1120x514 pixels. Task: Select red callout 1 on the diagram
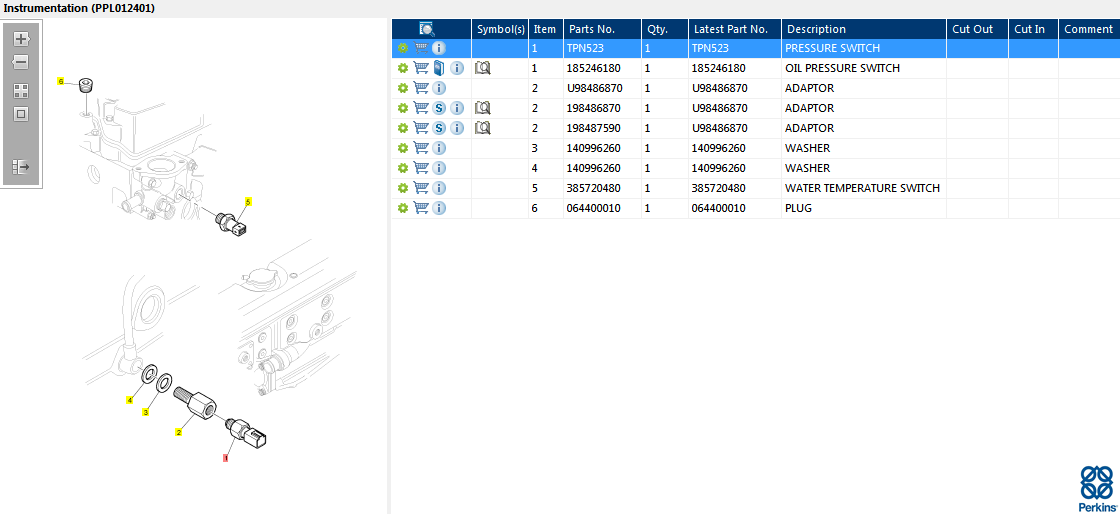click(225, 458)
